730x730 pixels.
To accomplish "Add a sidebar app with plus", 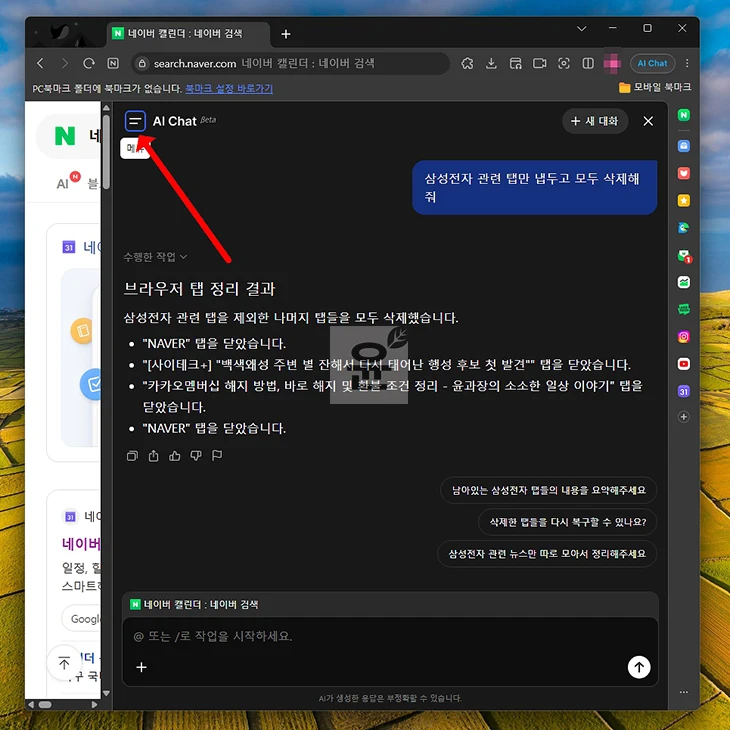I will point(683,417).
